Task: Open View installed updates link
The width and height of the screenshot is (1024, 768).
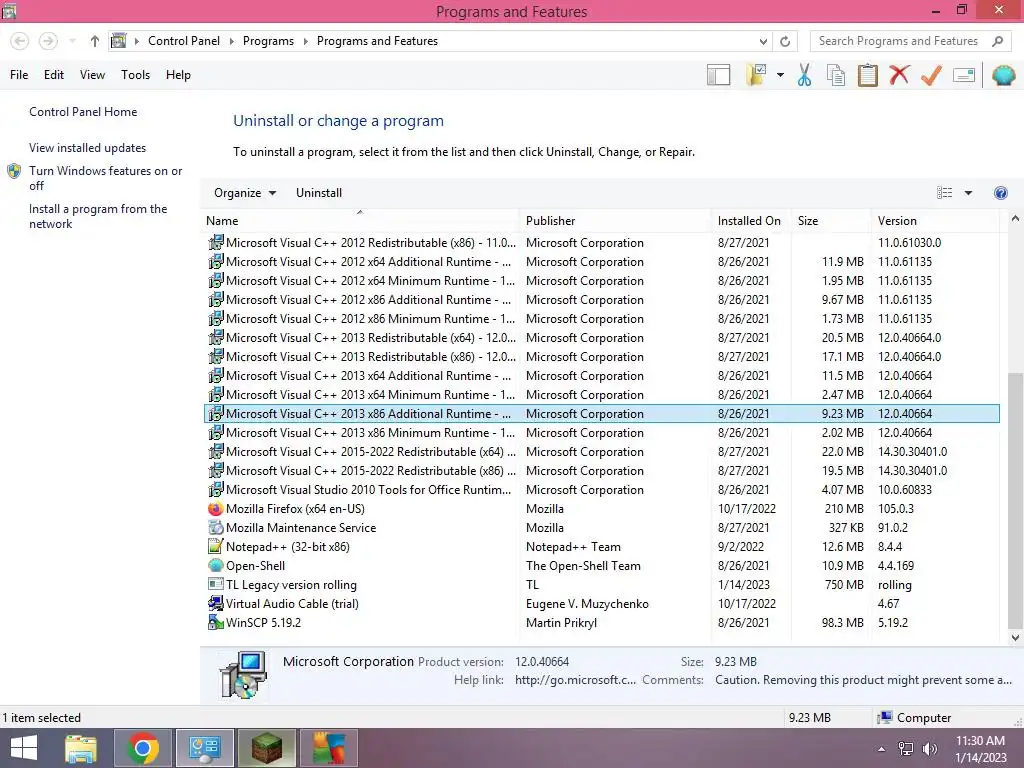Action: (88, 148)
